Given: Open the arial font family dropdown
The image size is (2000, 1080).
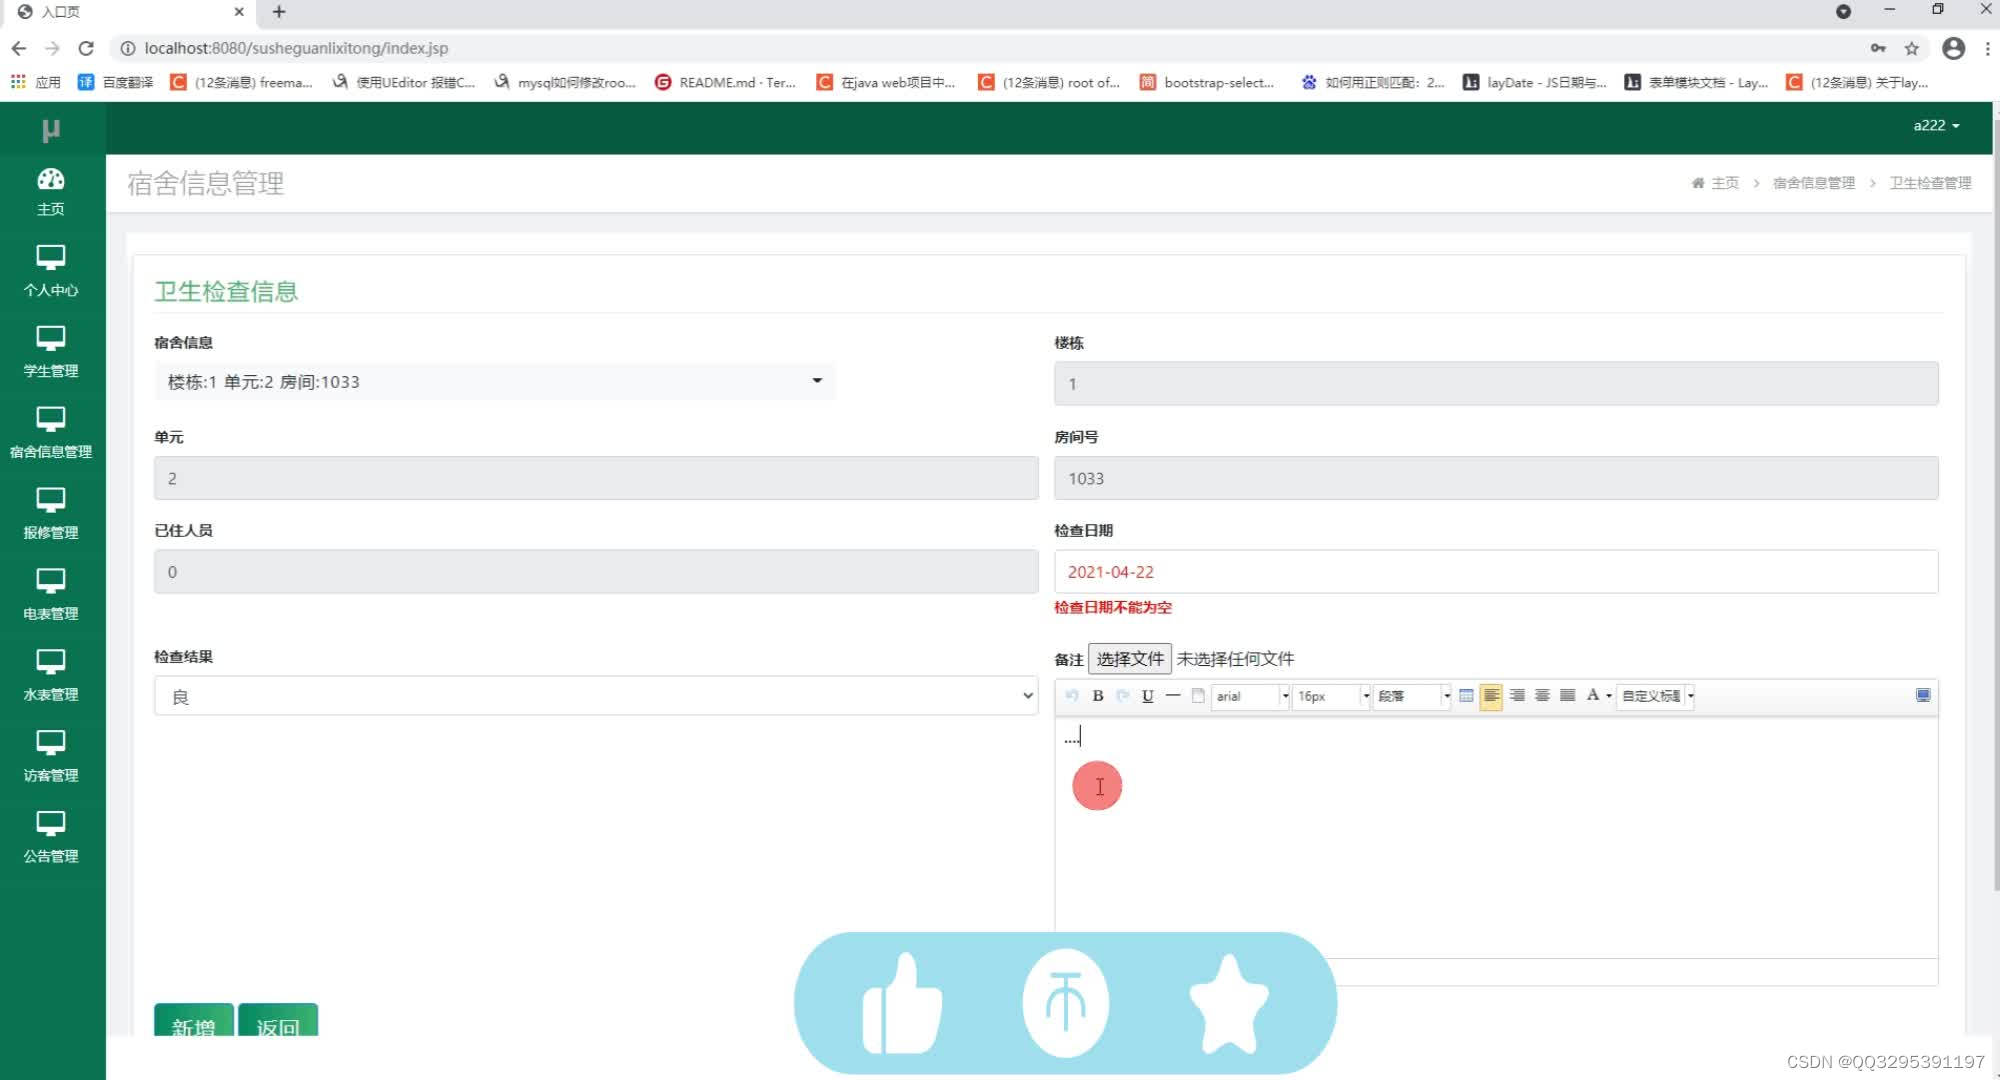Looking at the screenshot, I should click(x=1251, y=696).
